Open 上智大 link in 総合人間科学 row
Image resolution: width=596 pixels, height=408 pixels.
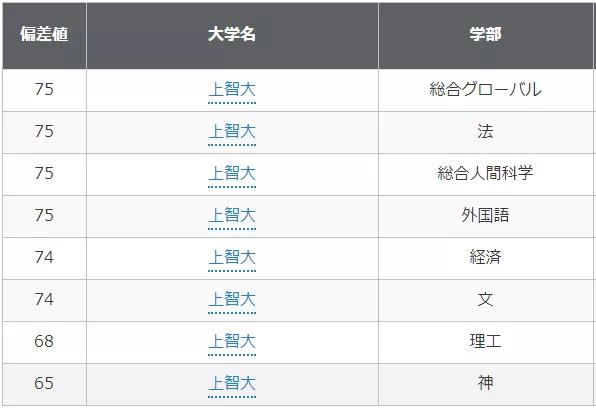pos(232,174)
